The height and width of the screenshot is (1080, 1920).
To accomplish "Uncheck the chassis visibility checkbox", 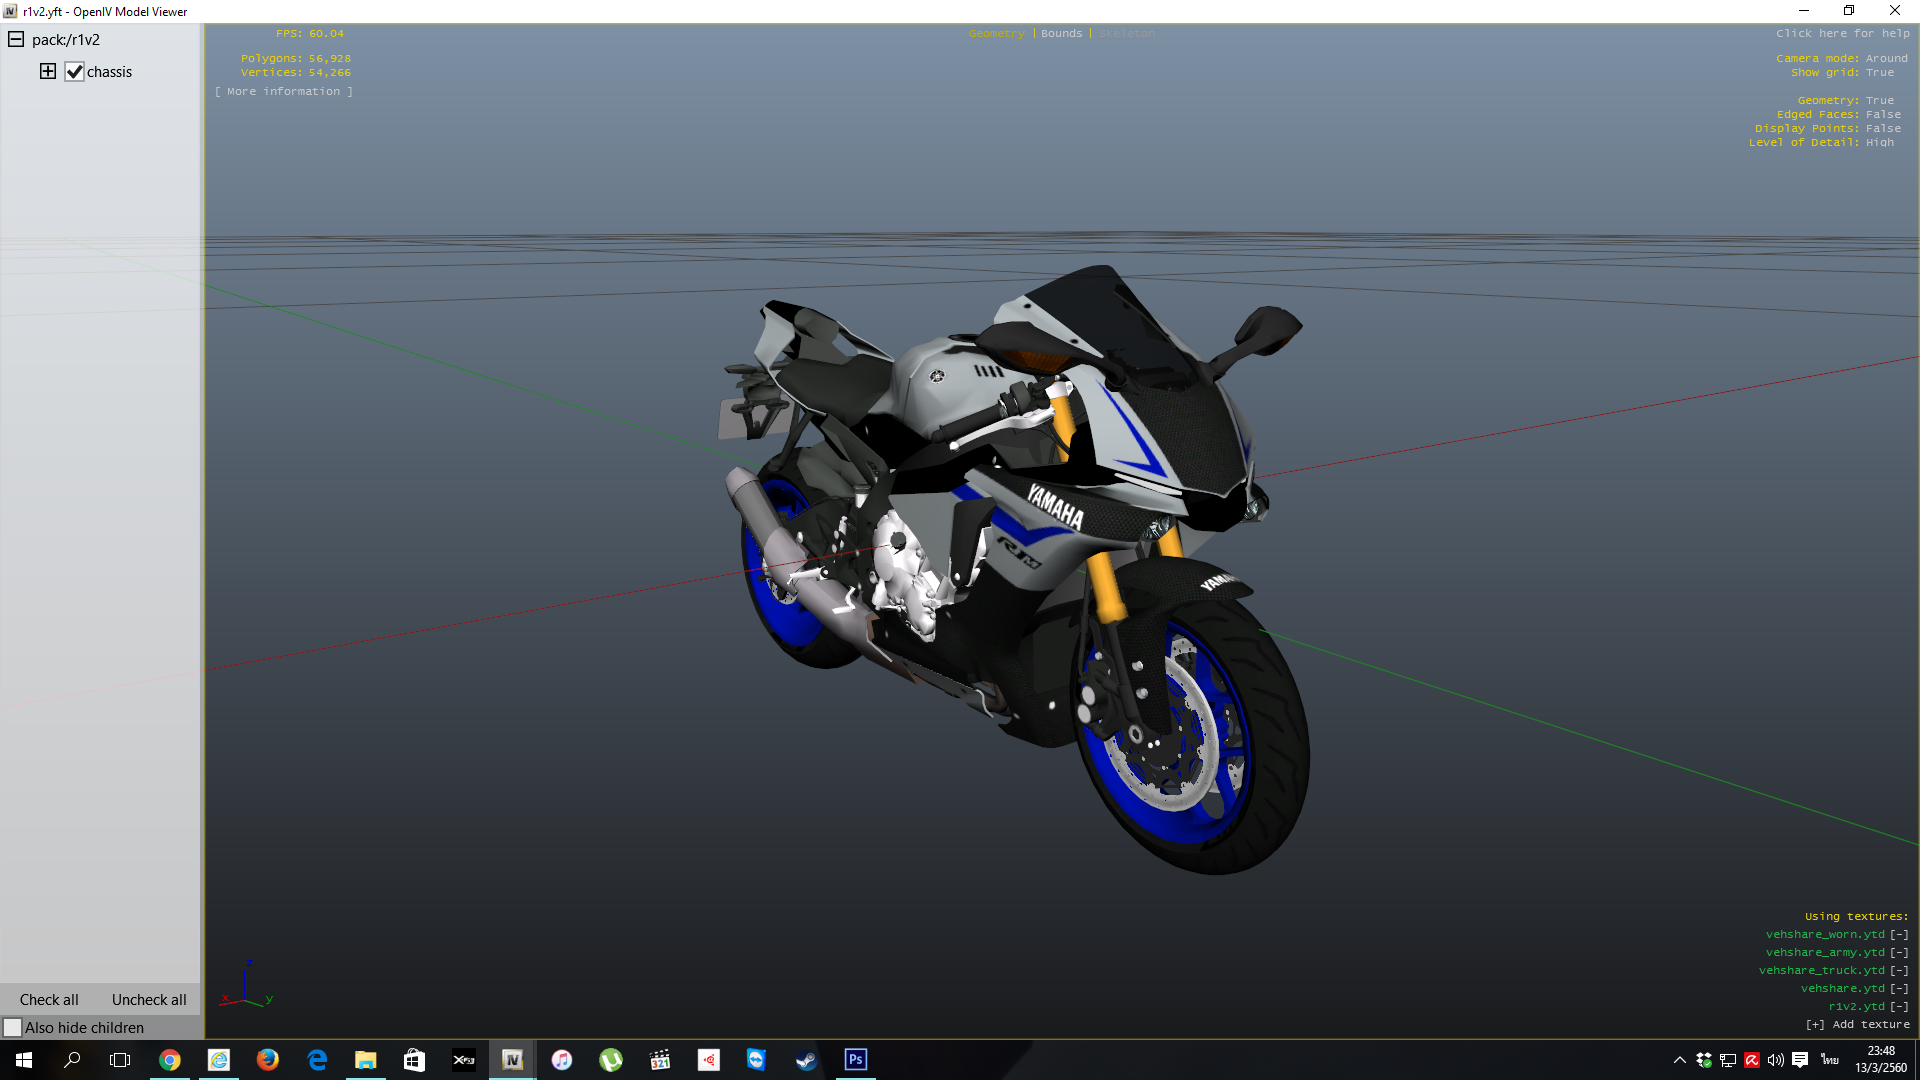I will [75, 72].
